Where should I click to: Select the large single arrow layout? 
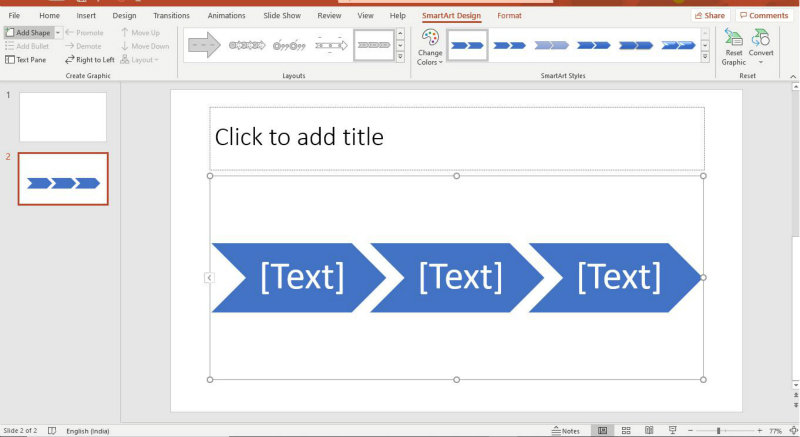(x=205, y=45)
